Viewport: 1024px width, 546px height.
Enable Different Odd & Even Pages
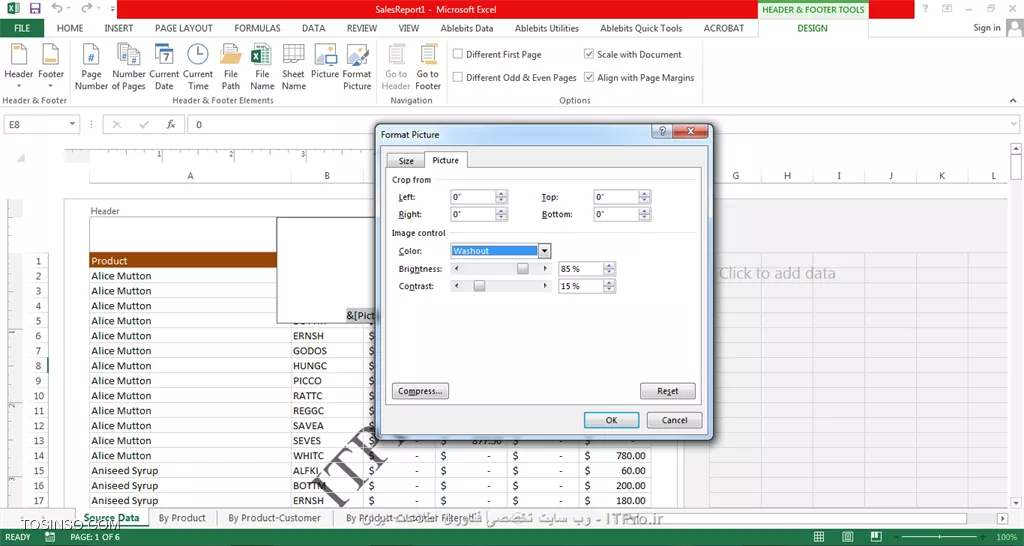[x=458, y=77]
